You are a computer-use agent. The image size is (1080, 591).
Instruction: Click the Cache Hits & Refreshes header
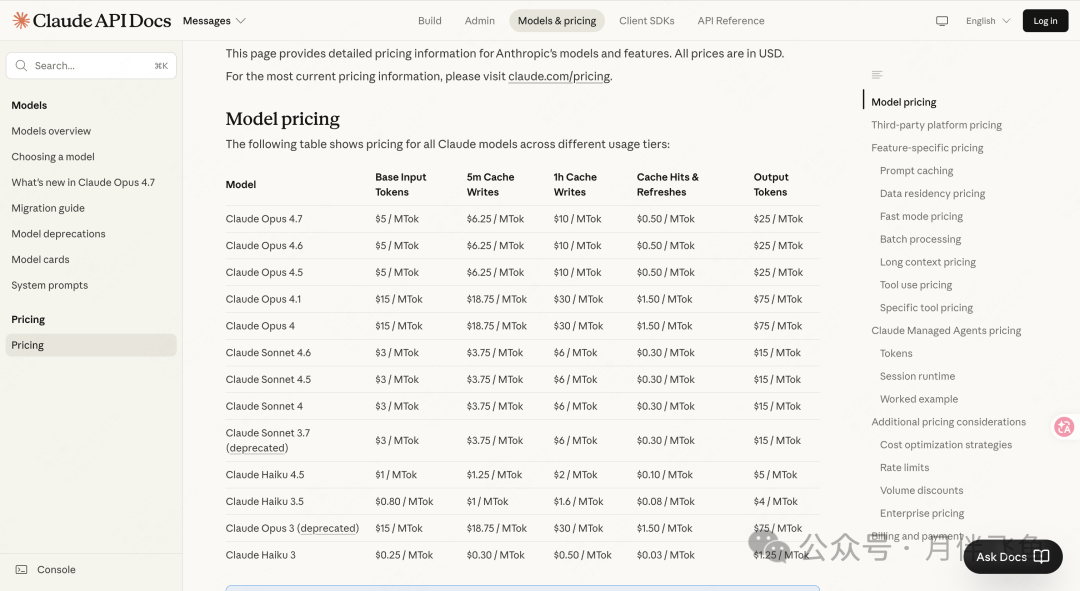click(667, 185)
